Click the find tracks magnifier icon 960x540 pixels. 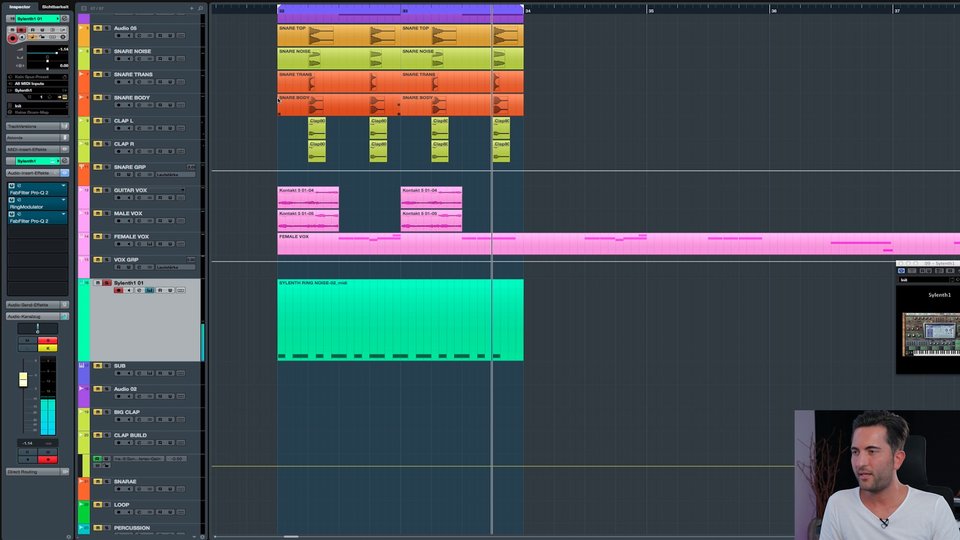200,8
